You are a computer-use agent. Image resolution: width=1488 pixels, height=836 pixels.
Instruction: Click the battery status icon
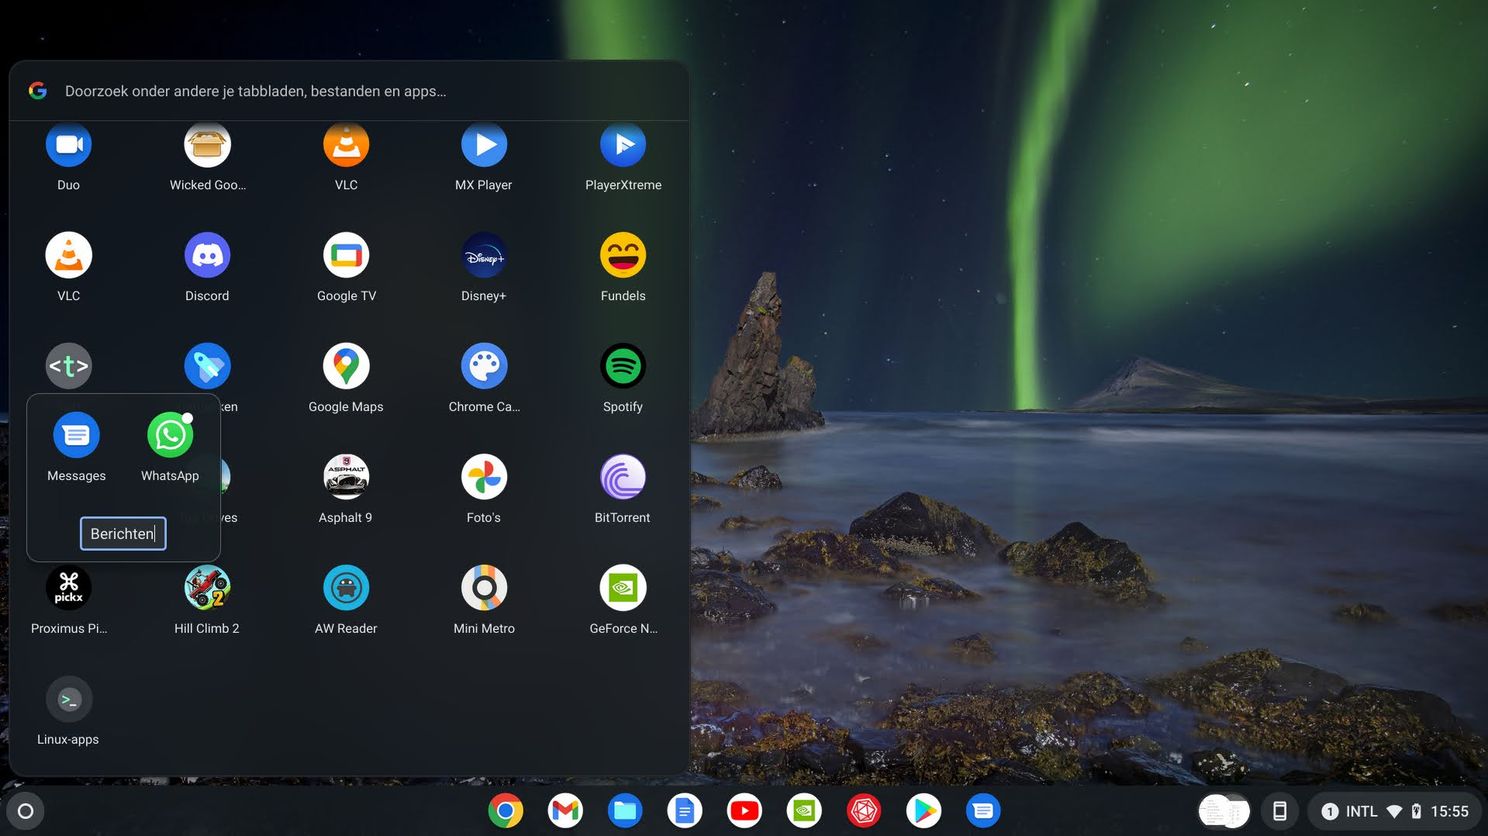[x=1416, y=811]
